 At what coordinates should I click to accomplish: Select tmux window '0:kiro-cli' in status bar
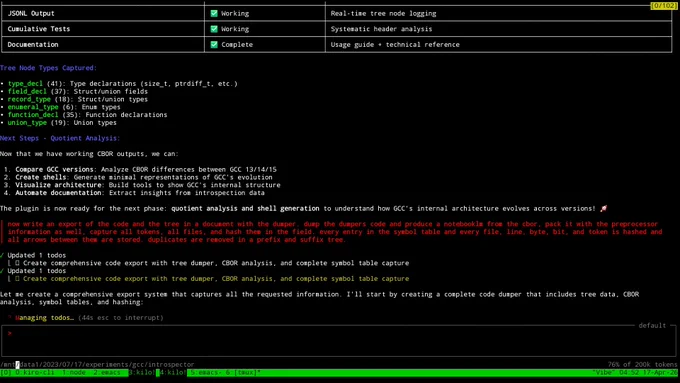(35, 373)
